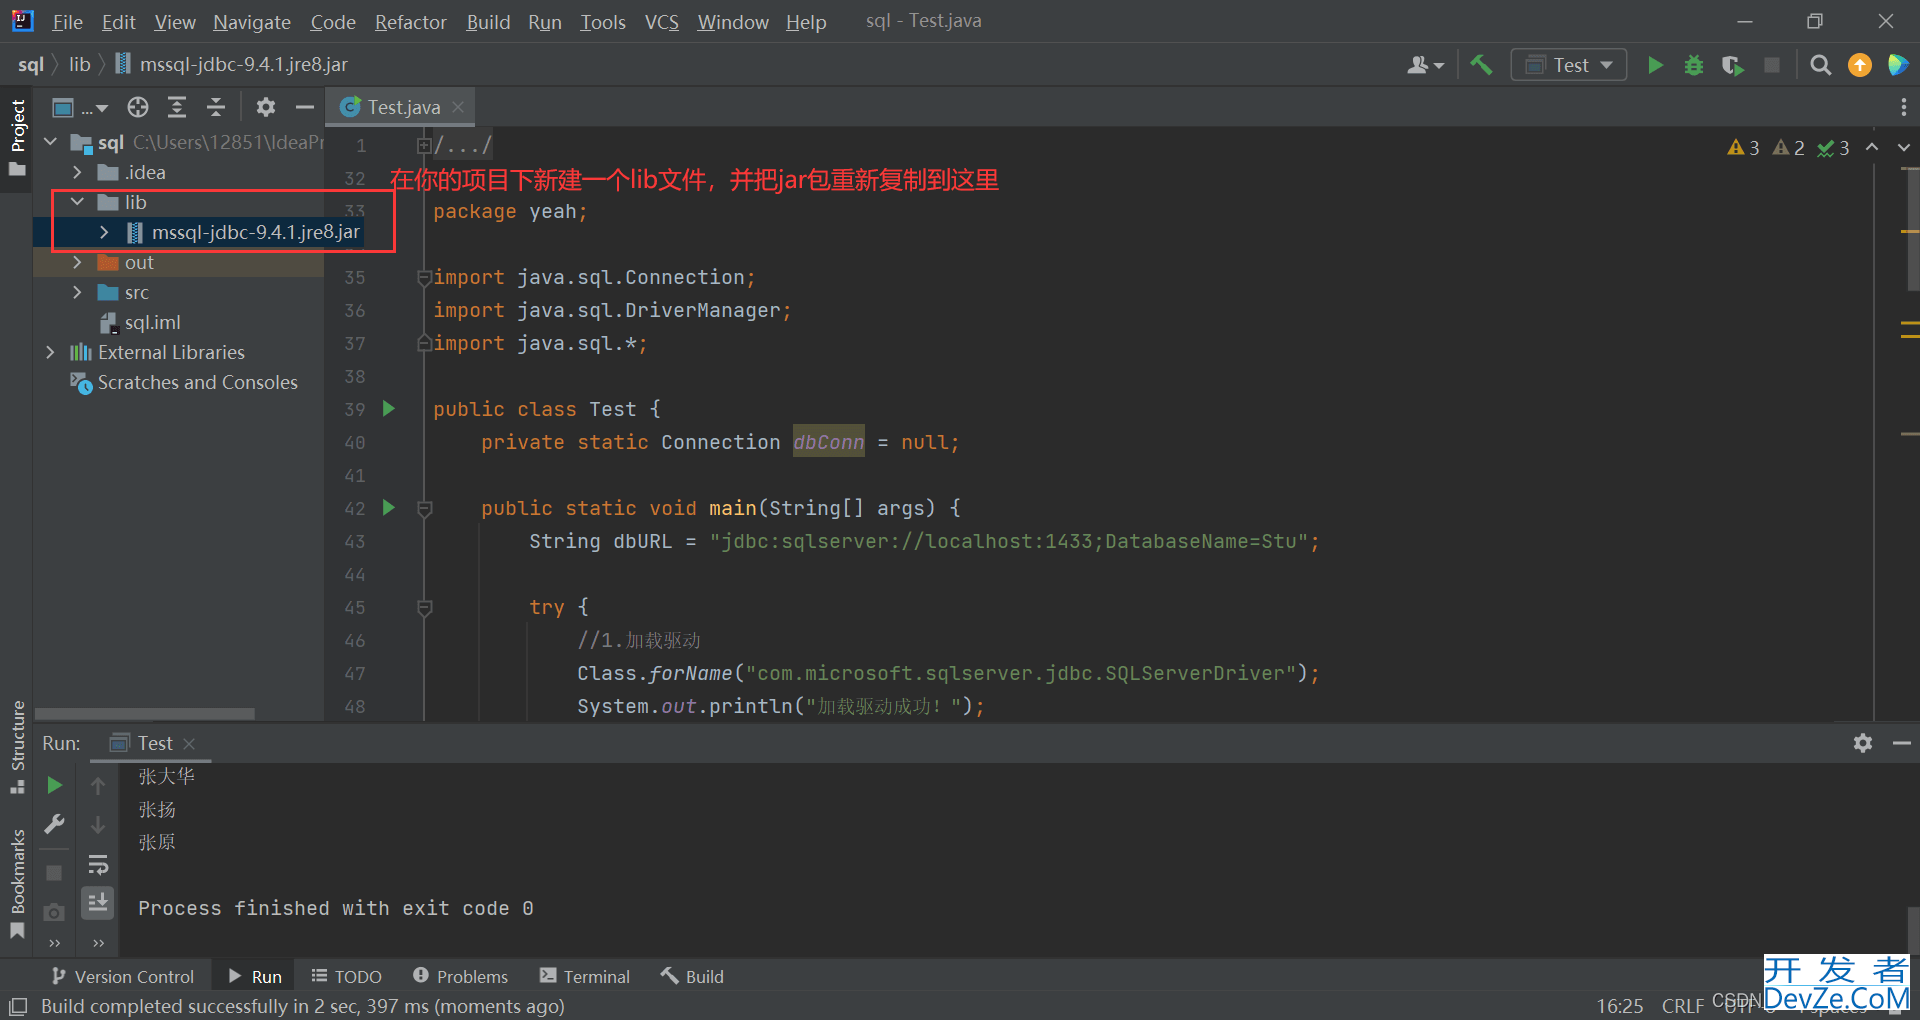Expand the src folder

[x=77, y=292]
